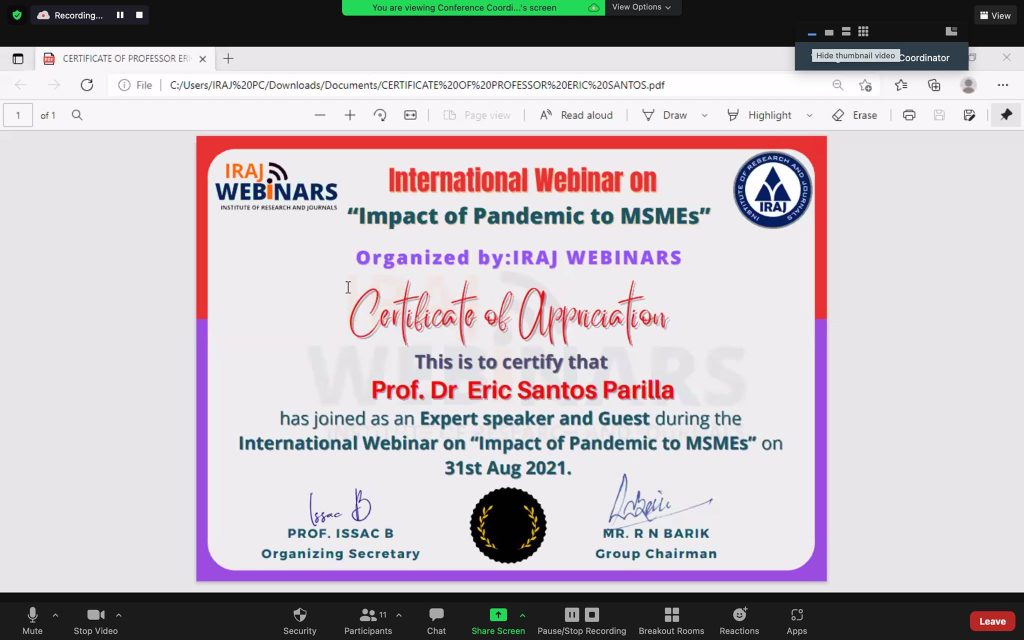
Task: Open the Security shield icon
Action: (299, 615)
